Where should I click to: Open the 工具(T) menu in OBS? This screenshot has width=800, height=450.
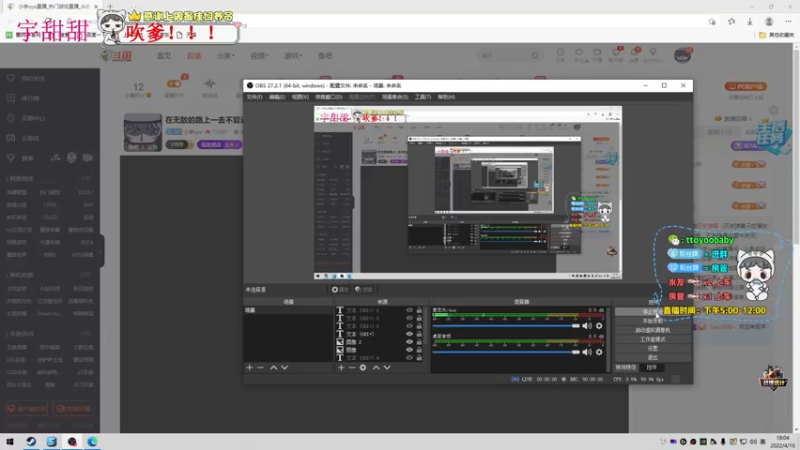[422, 97]
